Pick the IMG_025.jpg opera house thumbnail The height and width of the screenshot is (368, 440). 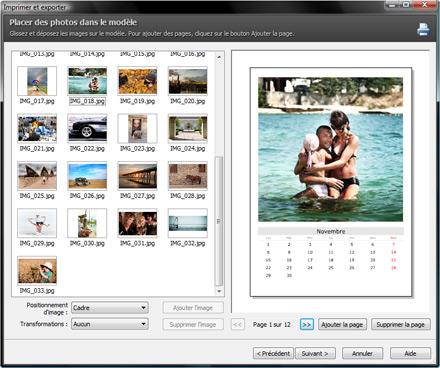tap(37, 176)
